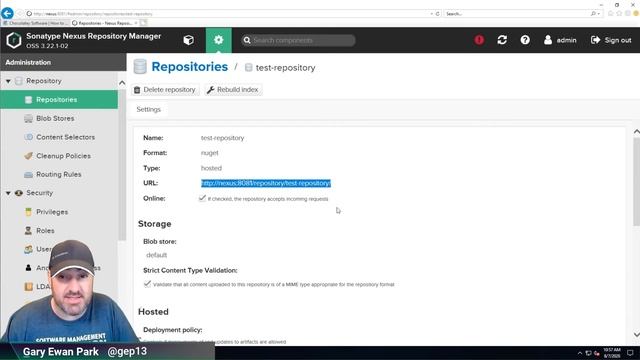
Task: Open Blob Stores in the sidebar
Action: click(55, 118)
